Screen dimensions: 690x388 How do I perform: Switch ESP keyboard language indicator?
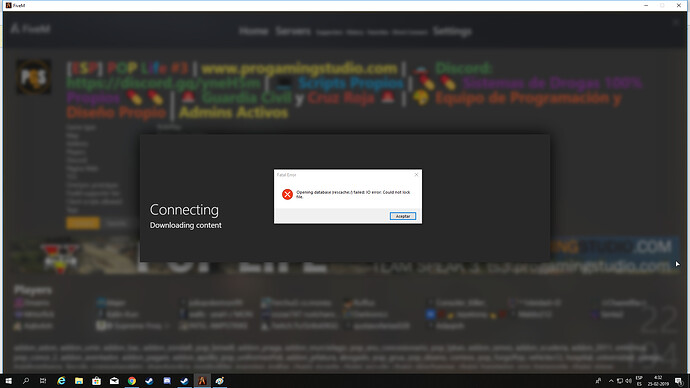pyautogui.click(x=639, y=381)
